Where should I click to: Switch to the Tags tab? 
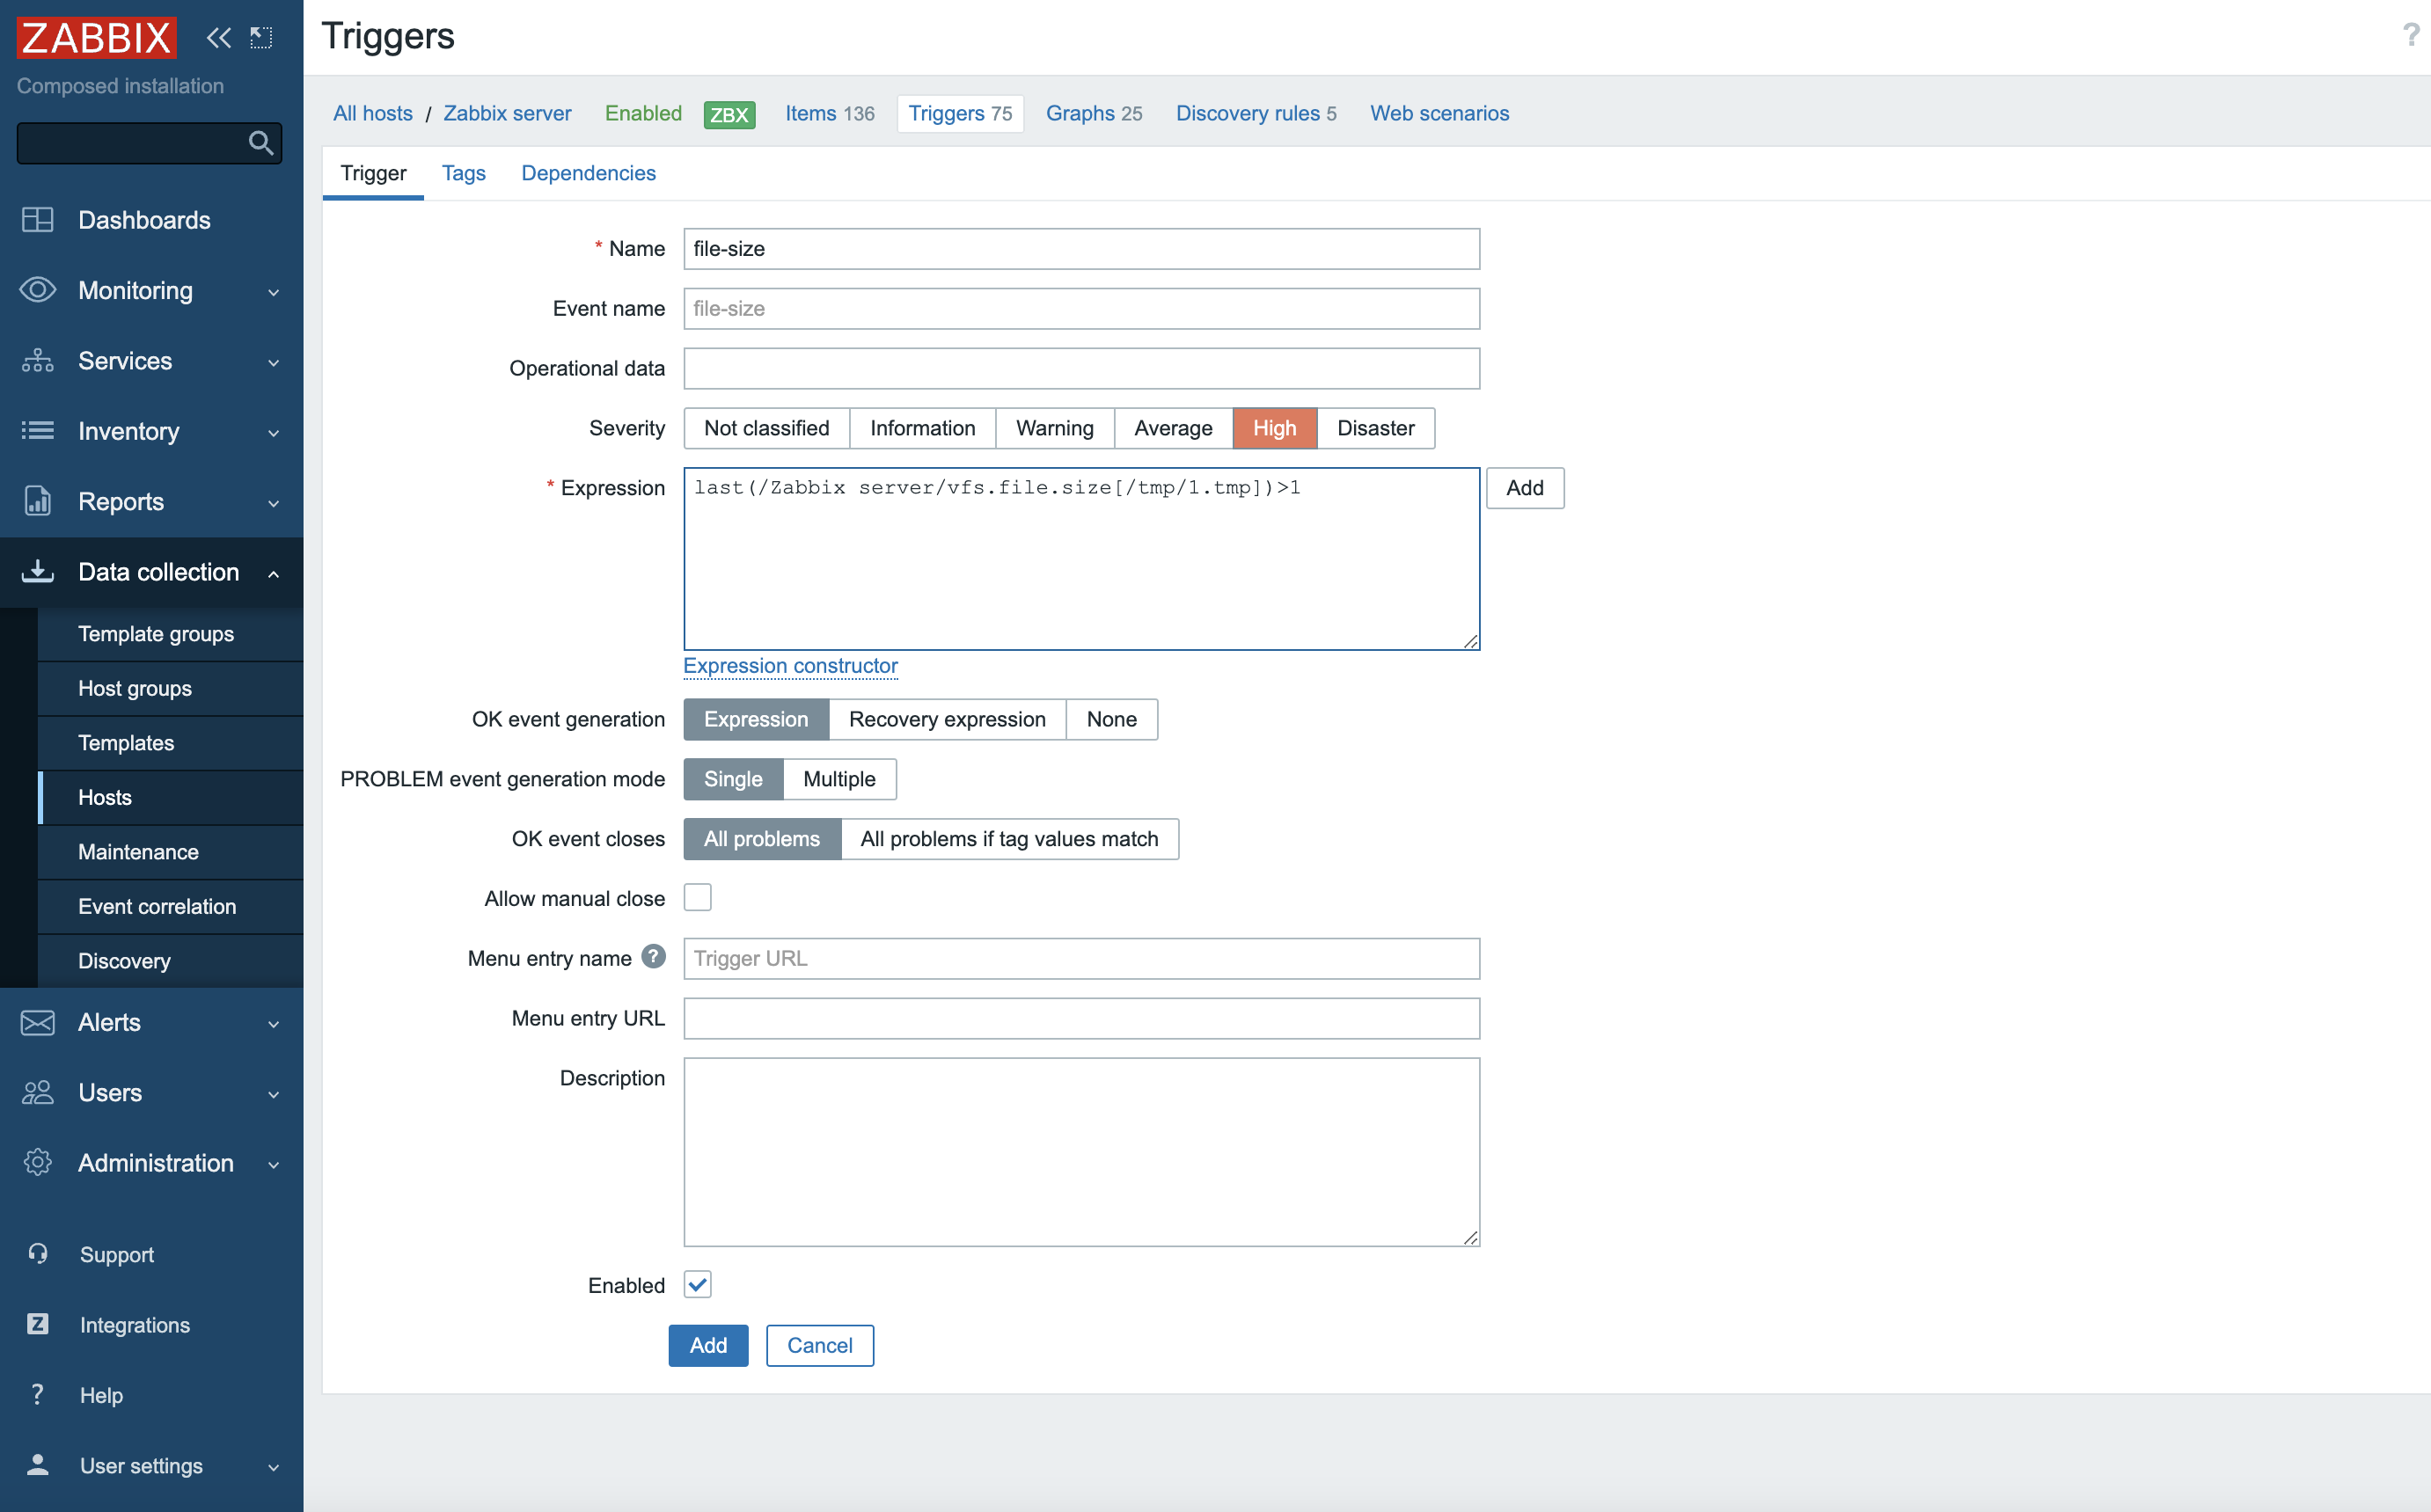464,173
